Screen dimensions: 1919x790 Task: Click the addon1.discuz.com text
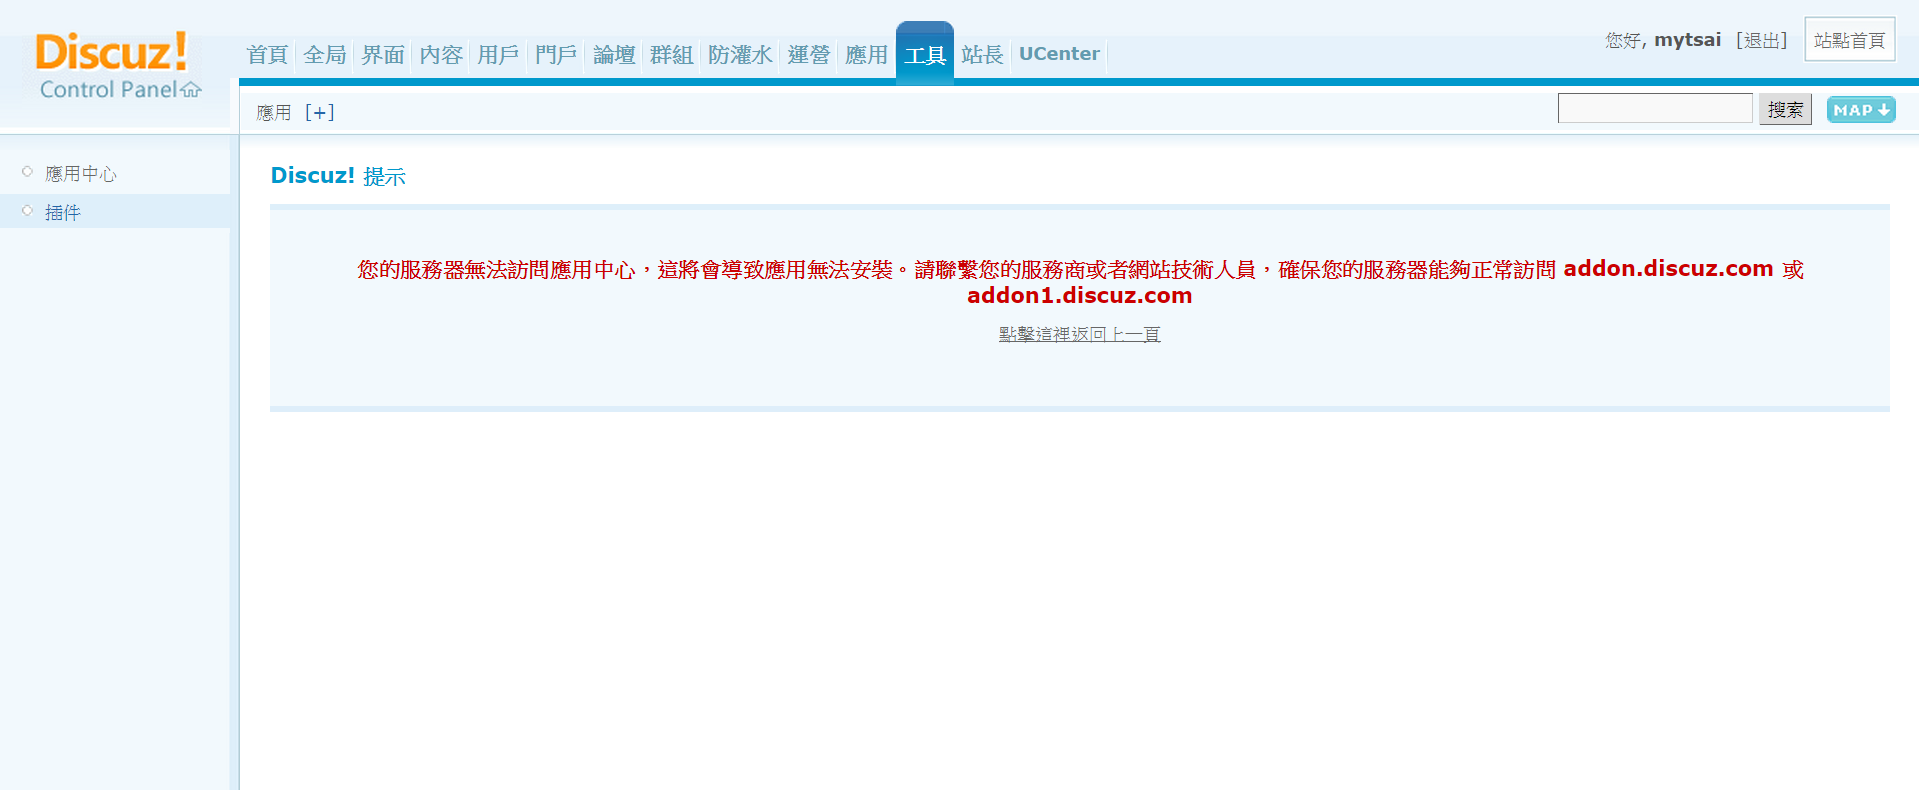coord(1079,295)
